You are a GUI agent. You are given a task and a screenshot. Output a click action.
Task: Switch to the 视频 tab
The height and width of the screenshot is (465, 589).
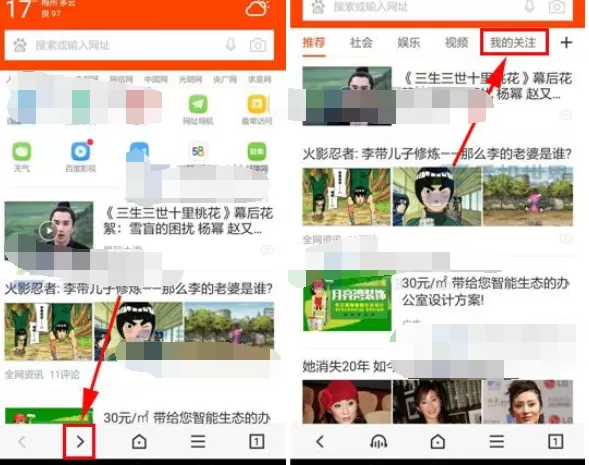coord(456,42)
